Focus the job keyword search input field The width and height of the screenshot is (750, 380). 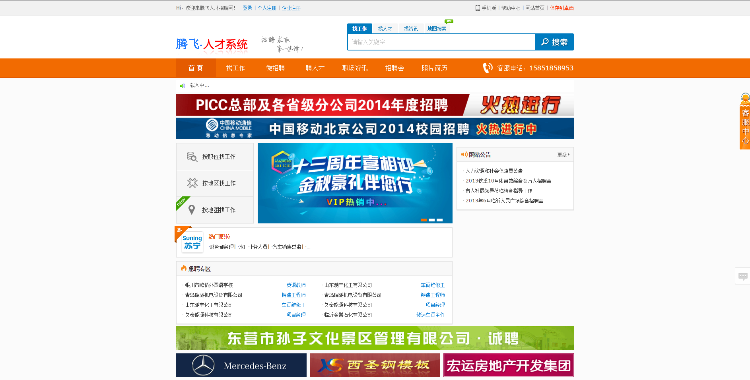tap(441, 42)
